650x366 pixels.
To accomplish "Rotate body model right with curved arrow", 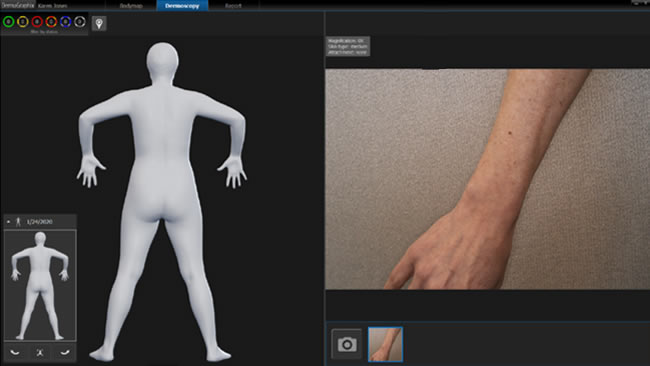I will pyautogui.click(x=65, y=353).
